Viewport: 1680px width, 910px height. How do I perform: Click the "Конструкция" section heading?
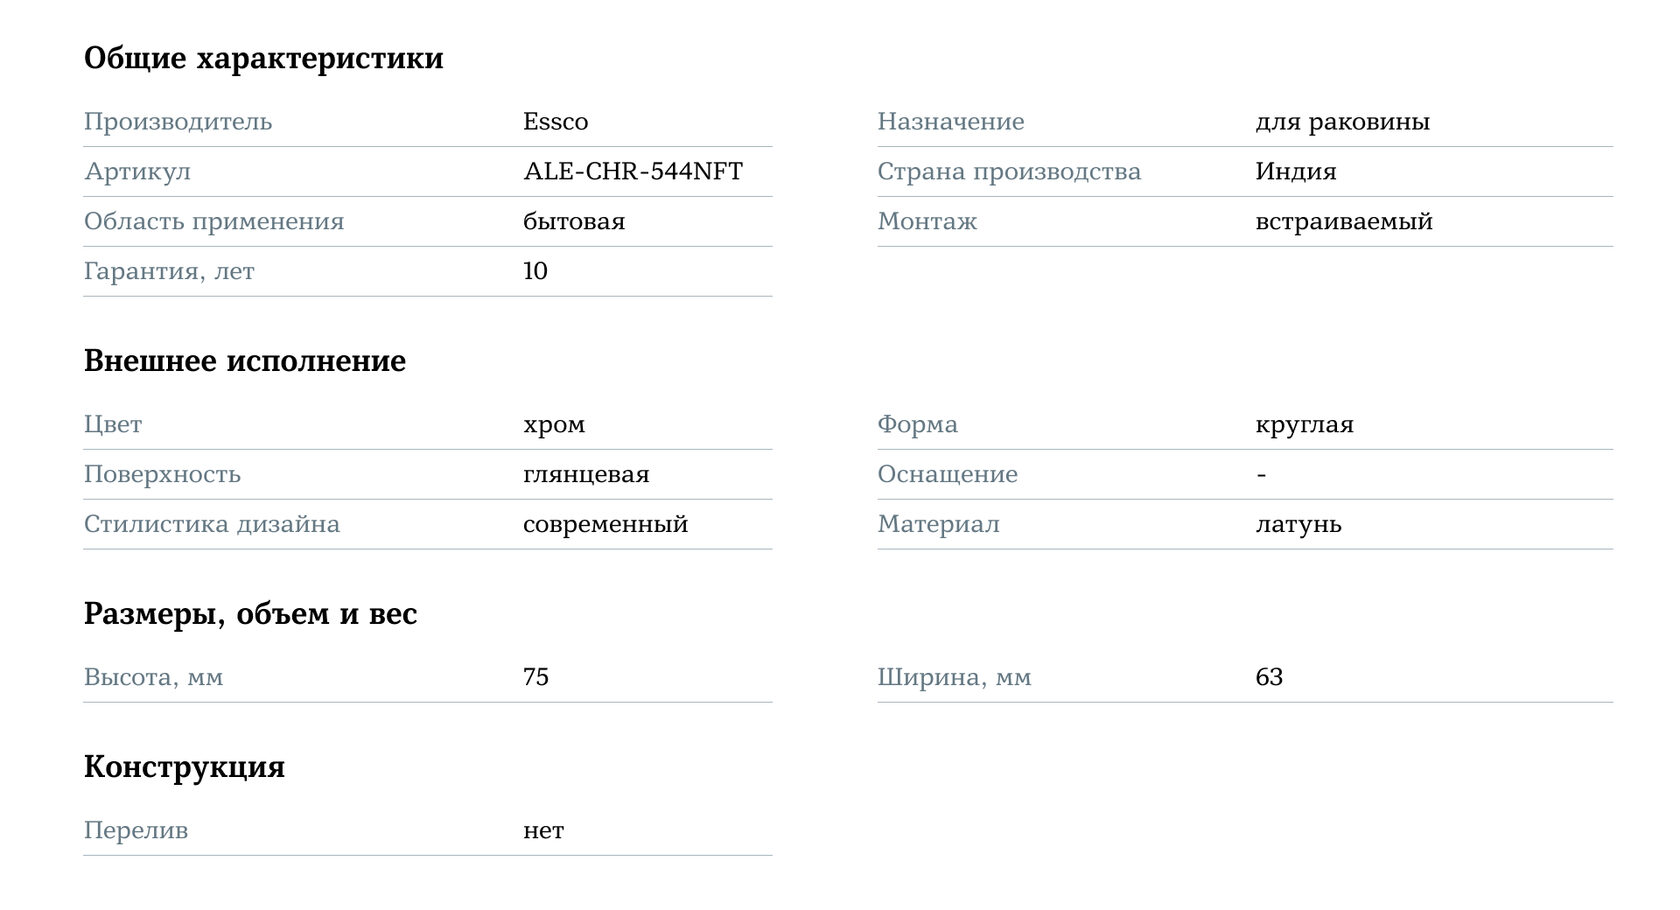click(184, 767)
